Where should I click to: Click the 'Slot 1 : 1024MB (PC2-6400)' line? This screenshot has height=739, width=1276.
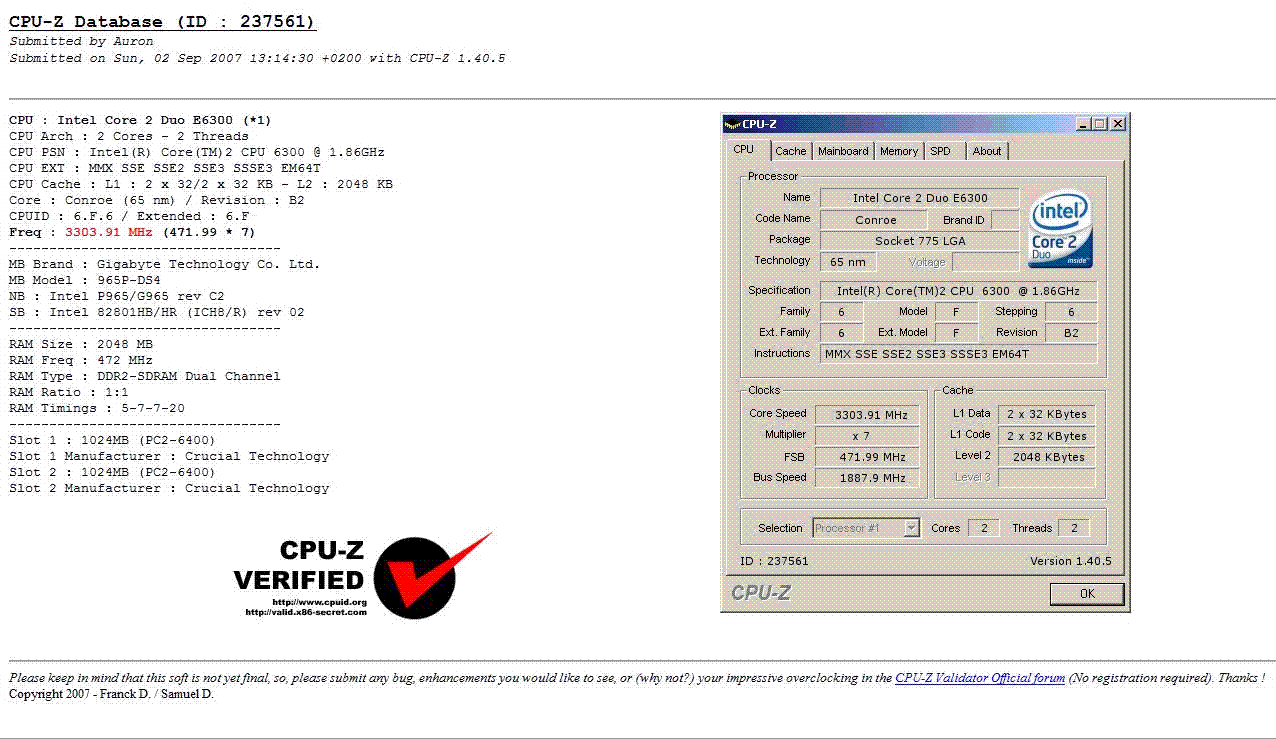(x=112, y=440)
